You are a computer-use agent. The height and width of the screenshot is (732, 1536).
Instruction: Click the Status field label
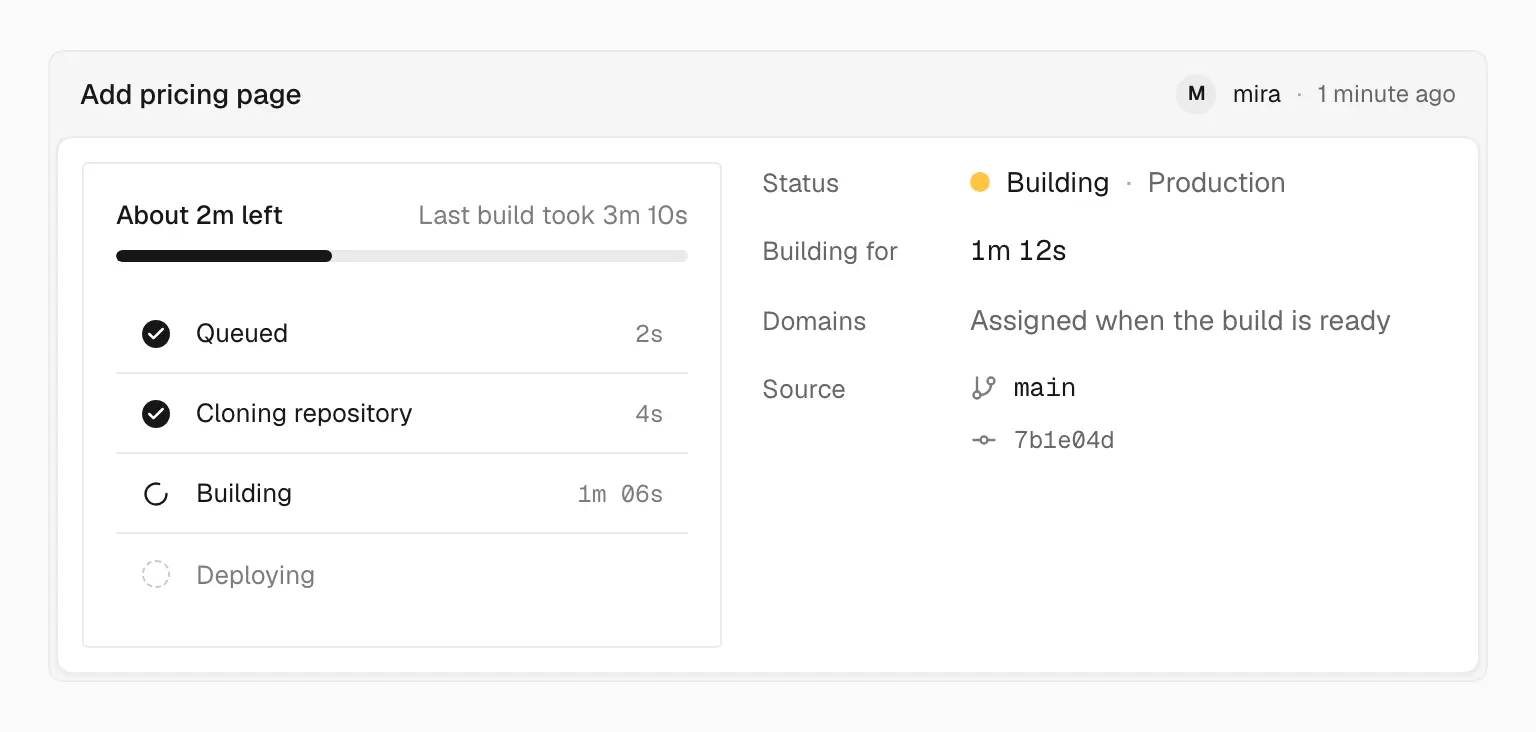coord(800,183)
